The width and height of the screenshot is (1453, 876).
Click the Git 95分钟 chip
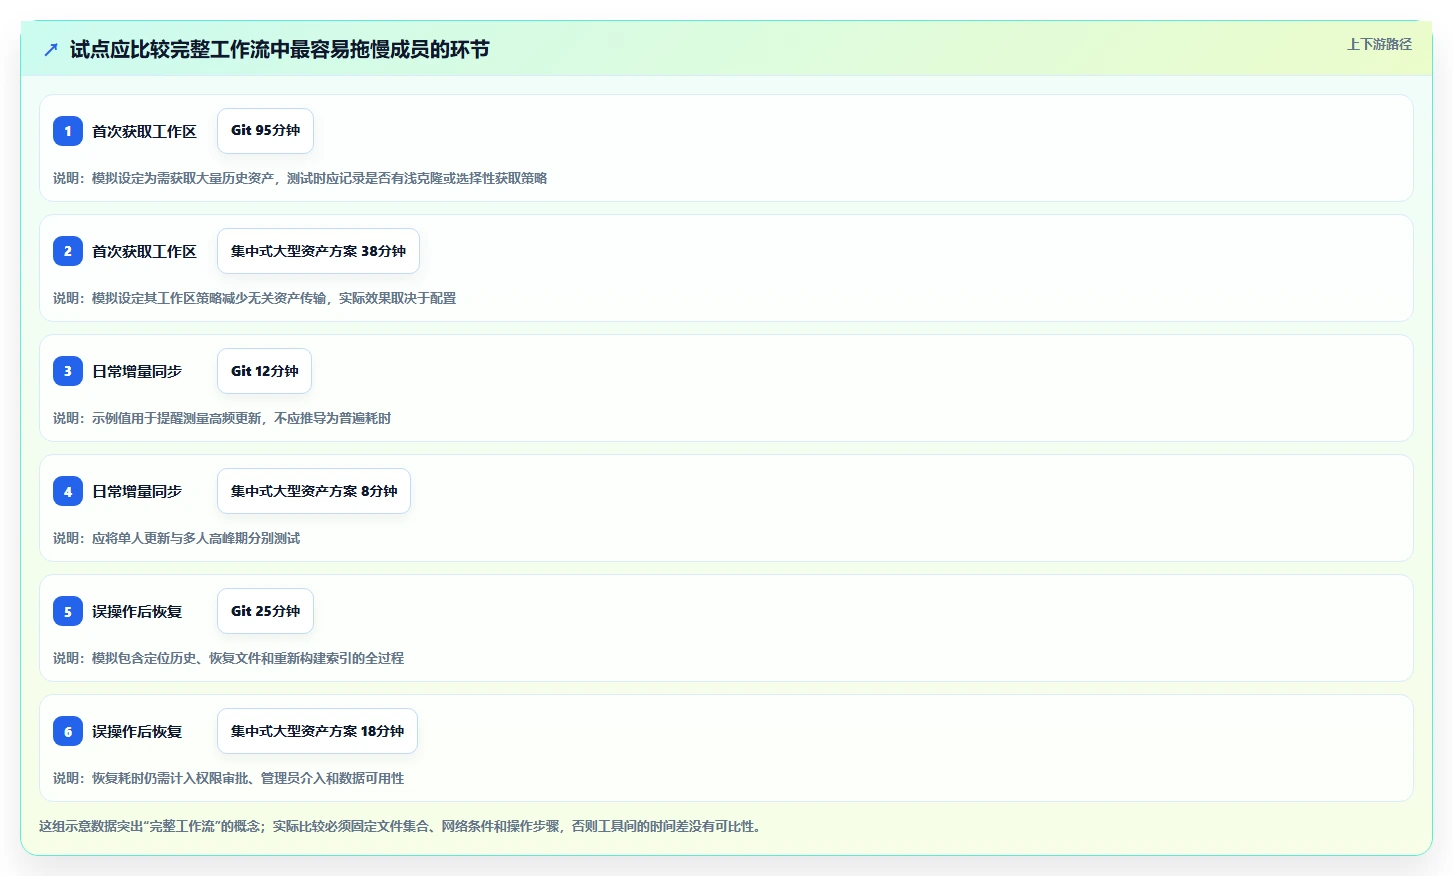coord(265,131)
